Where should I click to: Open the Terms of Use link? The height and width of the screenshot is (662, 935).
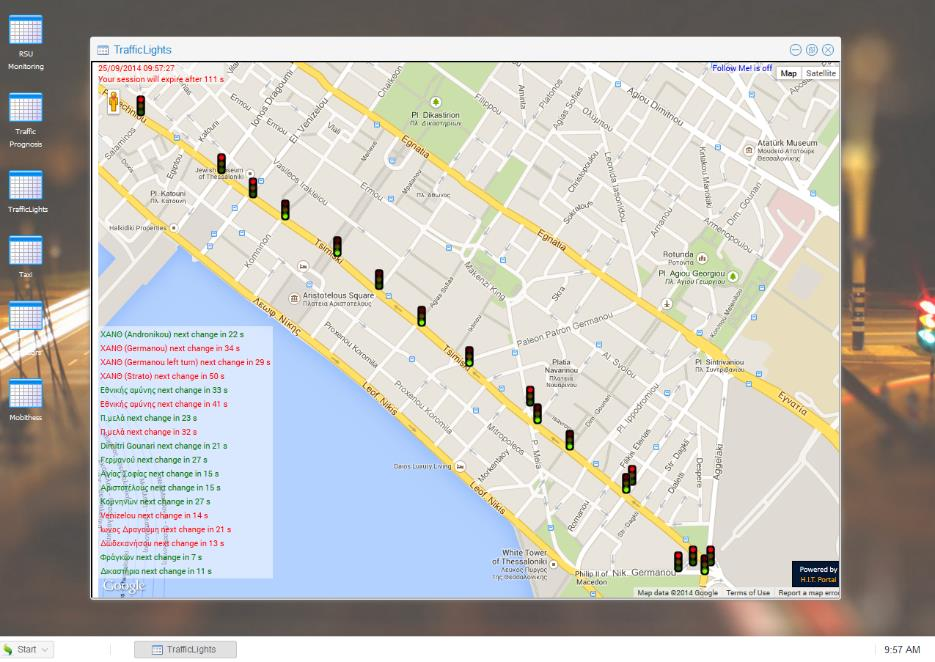748,593
